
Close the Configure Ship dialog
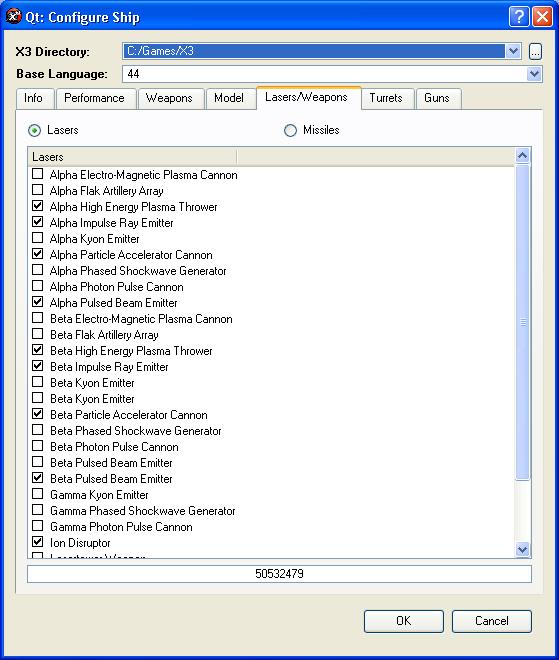click(x=542, y=17)
